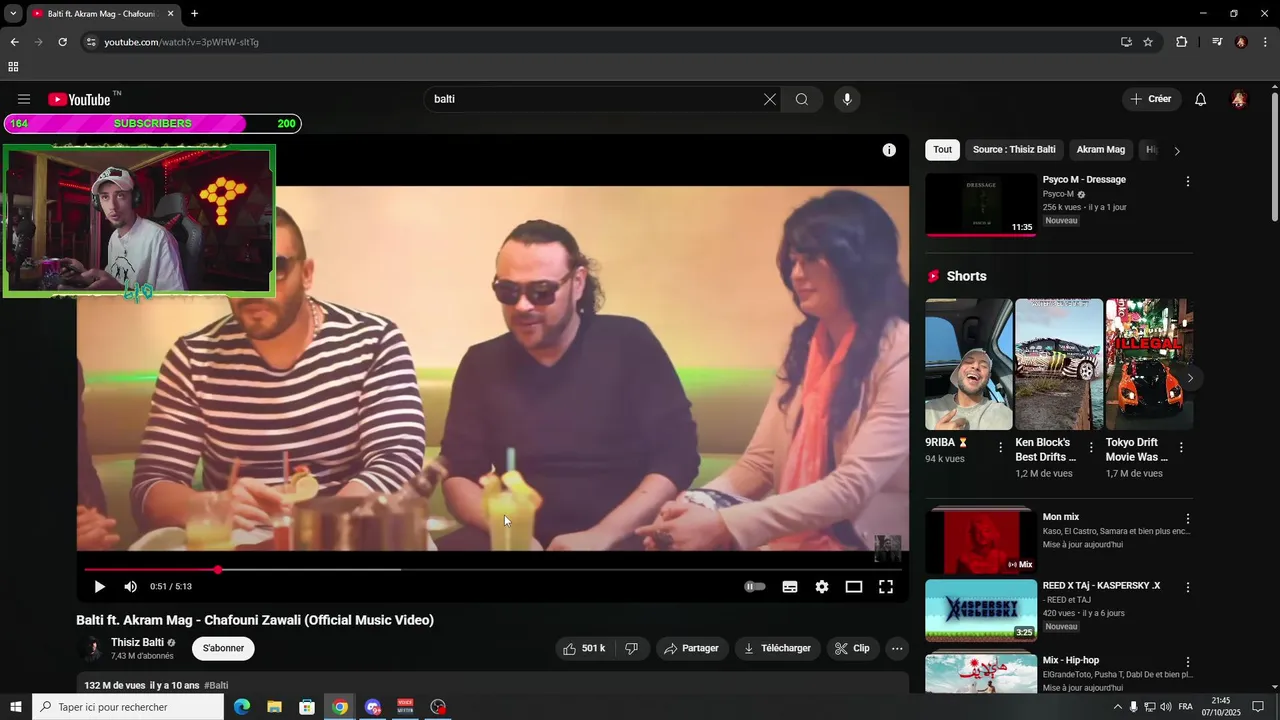
Task: Open the options menu for the 9RIBA short
Action: point(1001,448)
